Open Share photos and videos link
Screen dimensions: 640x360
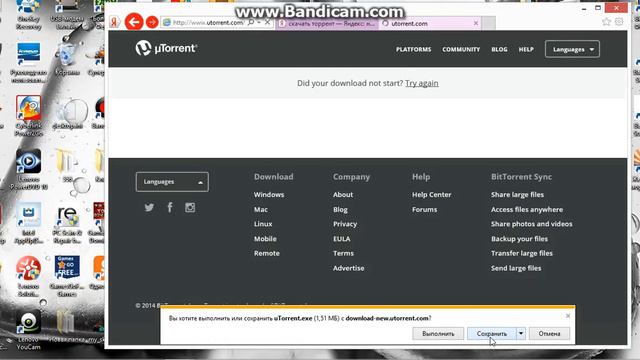coord(532,224)
